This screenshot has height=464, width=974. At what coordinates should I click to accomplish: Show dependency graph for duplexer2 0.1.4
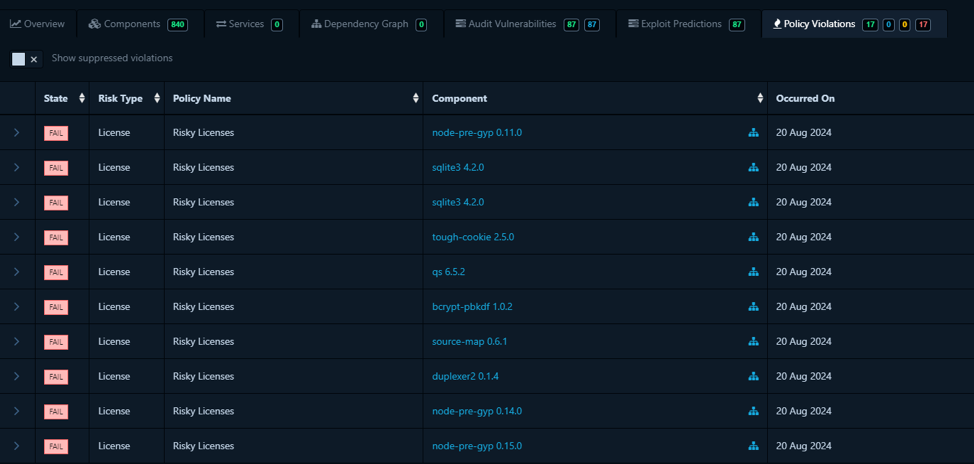coord(753,376)
